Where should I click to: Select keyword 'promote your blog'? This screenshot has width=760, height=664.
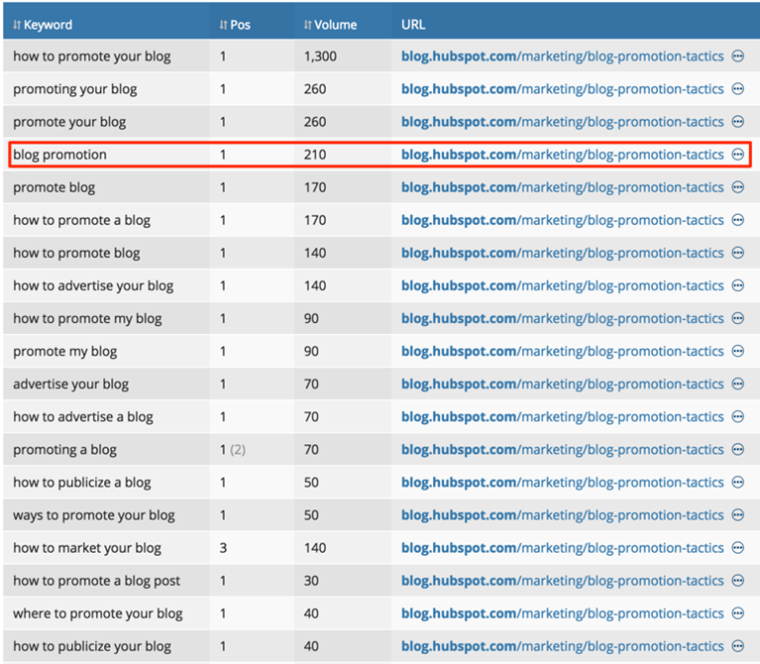tap(69, 122)
